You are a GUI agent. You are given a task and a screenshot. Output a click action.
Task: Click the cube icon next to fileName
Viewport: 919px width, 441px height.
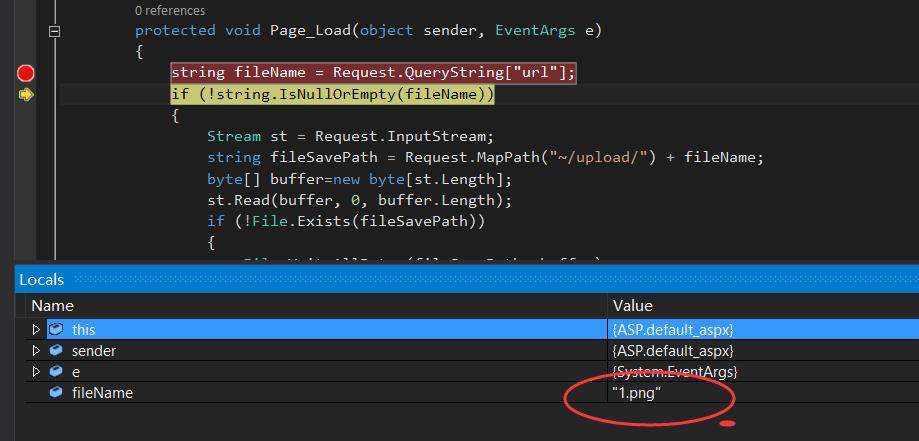click(x=56, y=392)
